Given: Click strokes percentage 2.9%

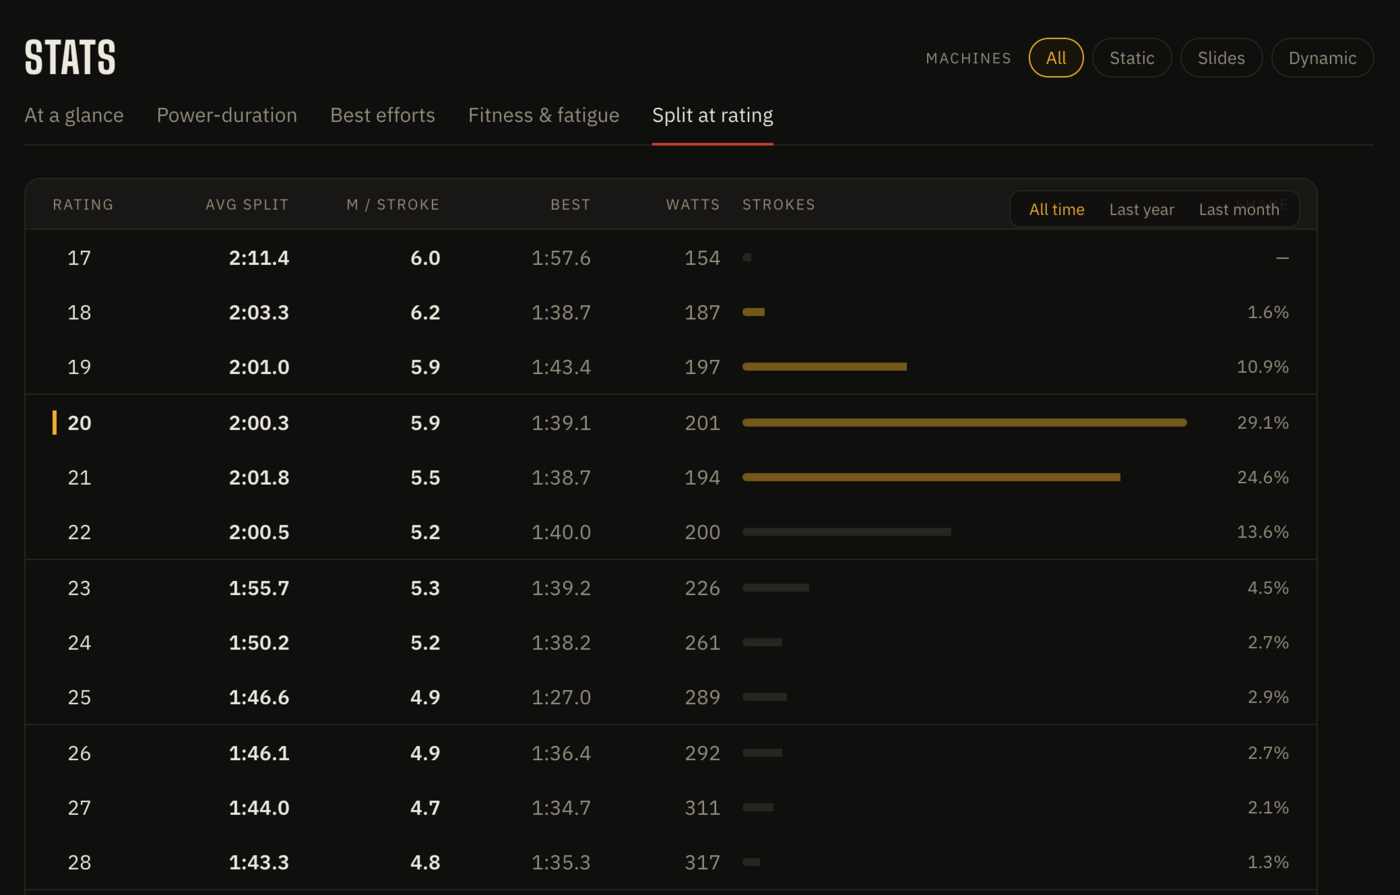Looking at the screenshot, I should pyautogui.click(x=1268, y=697).
